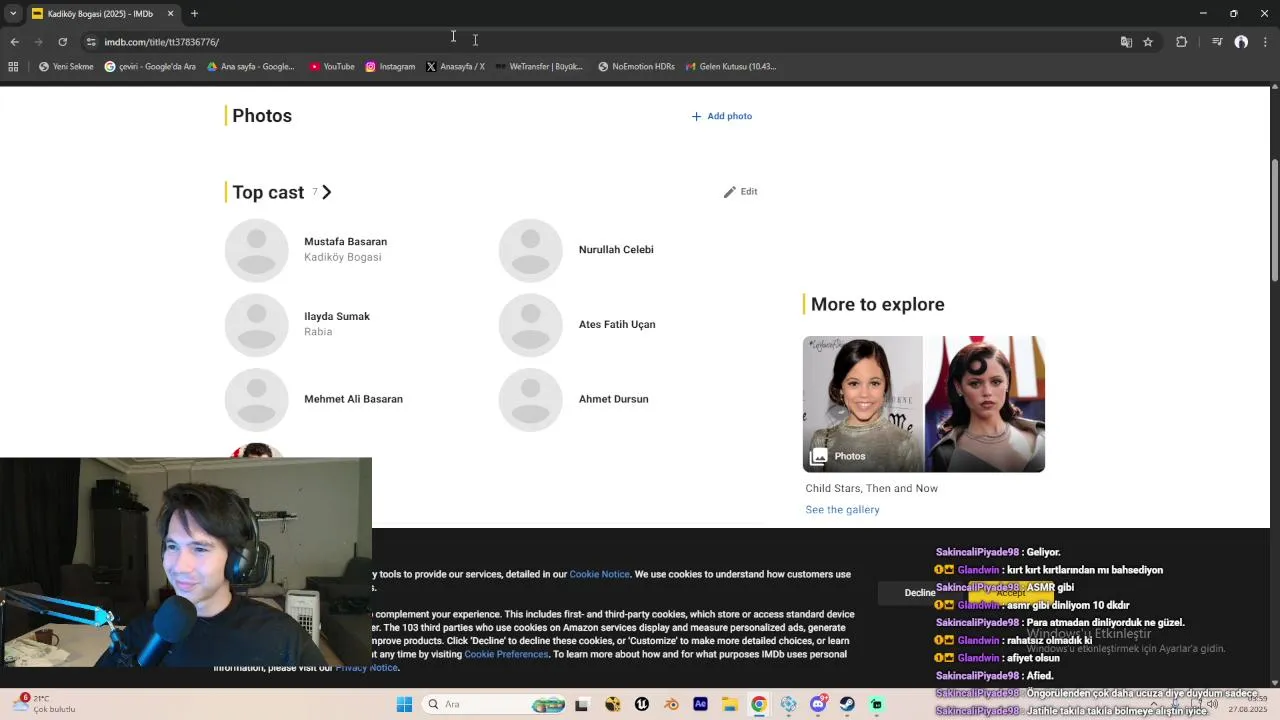Screen dimensions: 1280x720
Task: Open the Anasayfa / X bookmark
Action: tap(455, 67)
